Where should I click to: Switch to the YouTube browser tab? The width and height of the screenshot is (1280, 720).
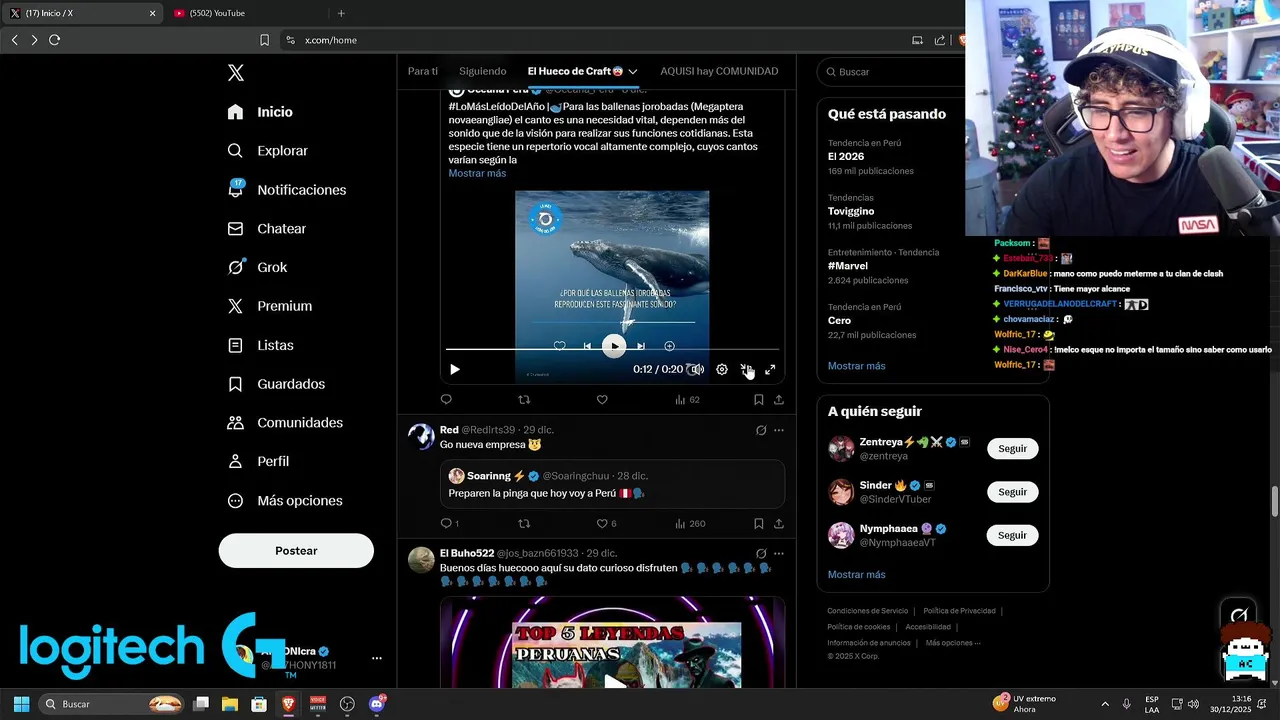[x=246, y=13]
